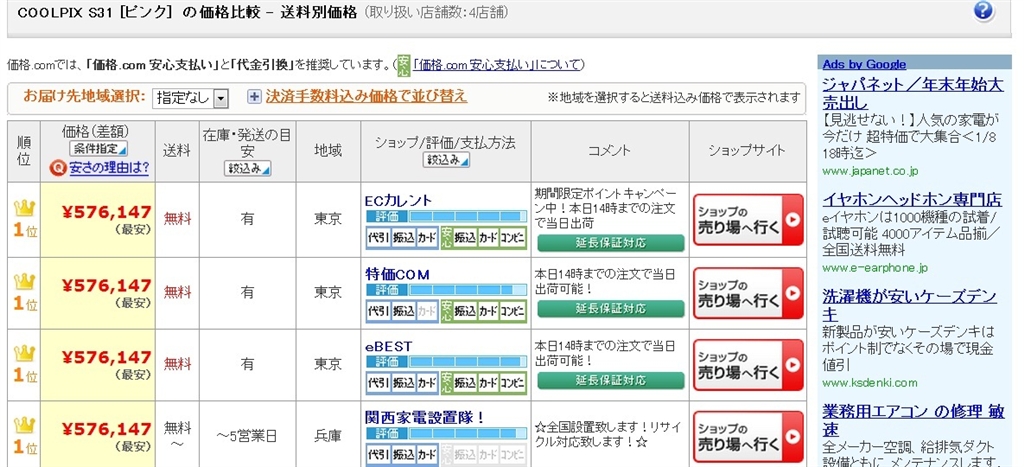Click the 評価 rating bar for 関西家電設置隊
Viewport: 1024px width, 467px height.
446,433
